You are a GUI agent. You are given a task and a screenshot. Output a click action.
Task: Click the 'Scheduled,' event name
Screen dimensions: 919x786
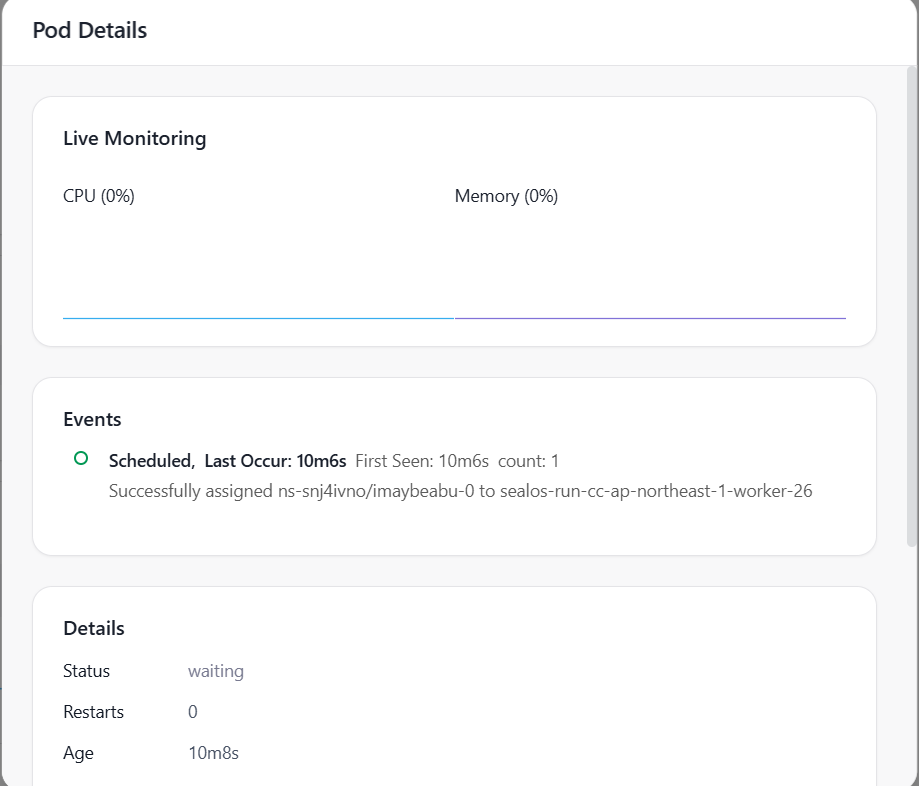pyautogui.click(x=152, y=461)
